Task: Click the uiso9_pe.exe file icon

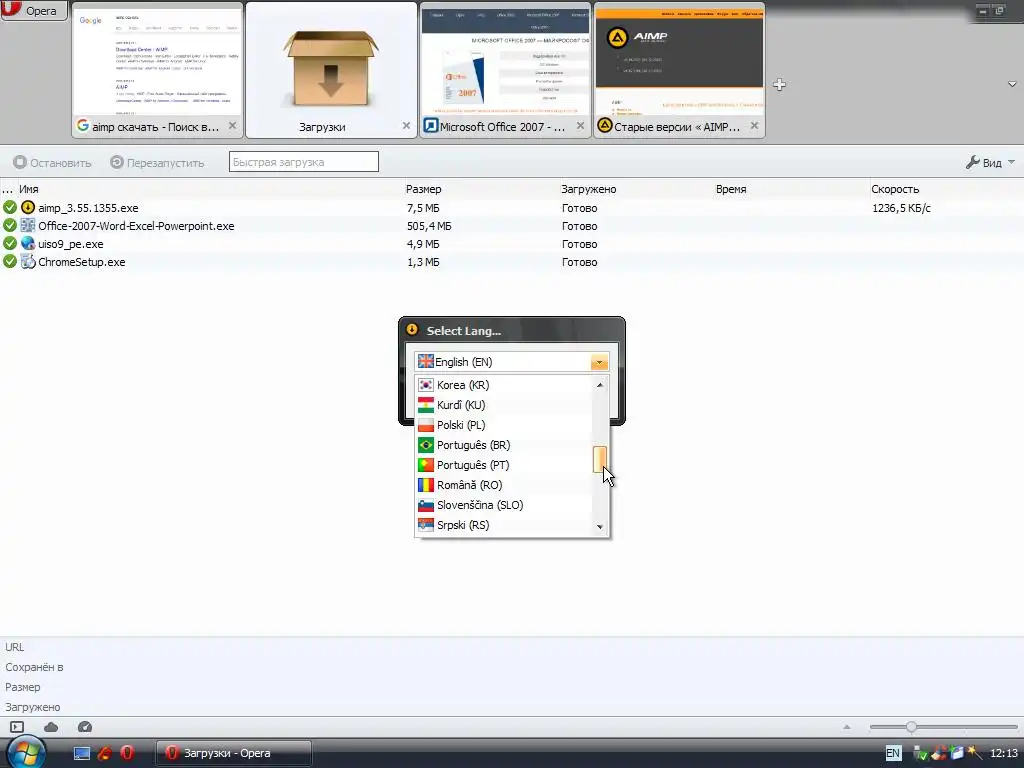Action: pos(27,244)
